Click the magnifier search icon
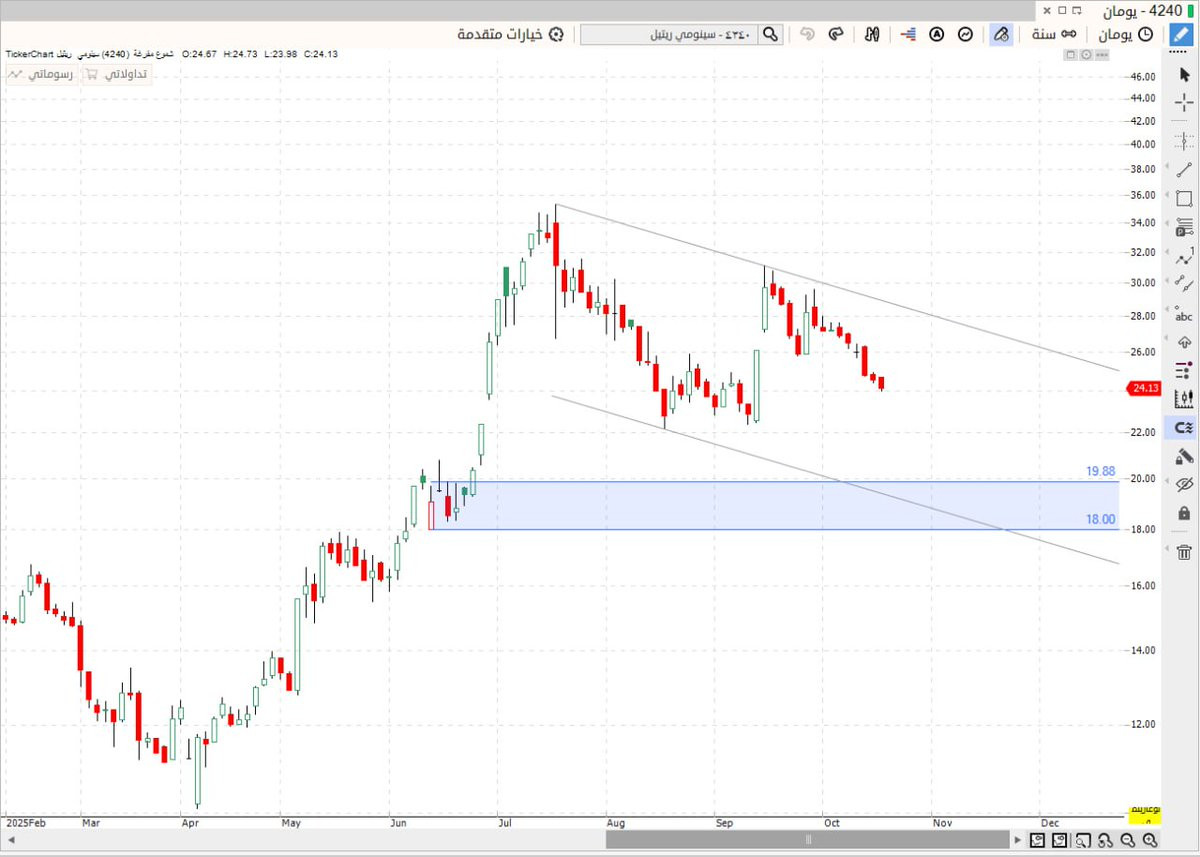Screen dimensions: 1200x857 [771, 34]
